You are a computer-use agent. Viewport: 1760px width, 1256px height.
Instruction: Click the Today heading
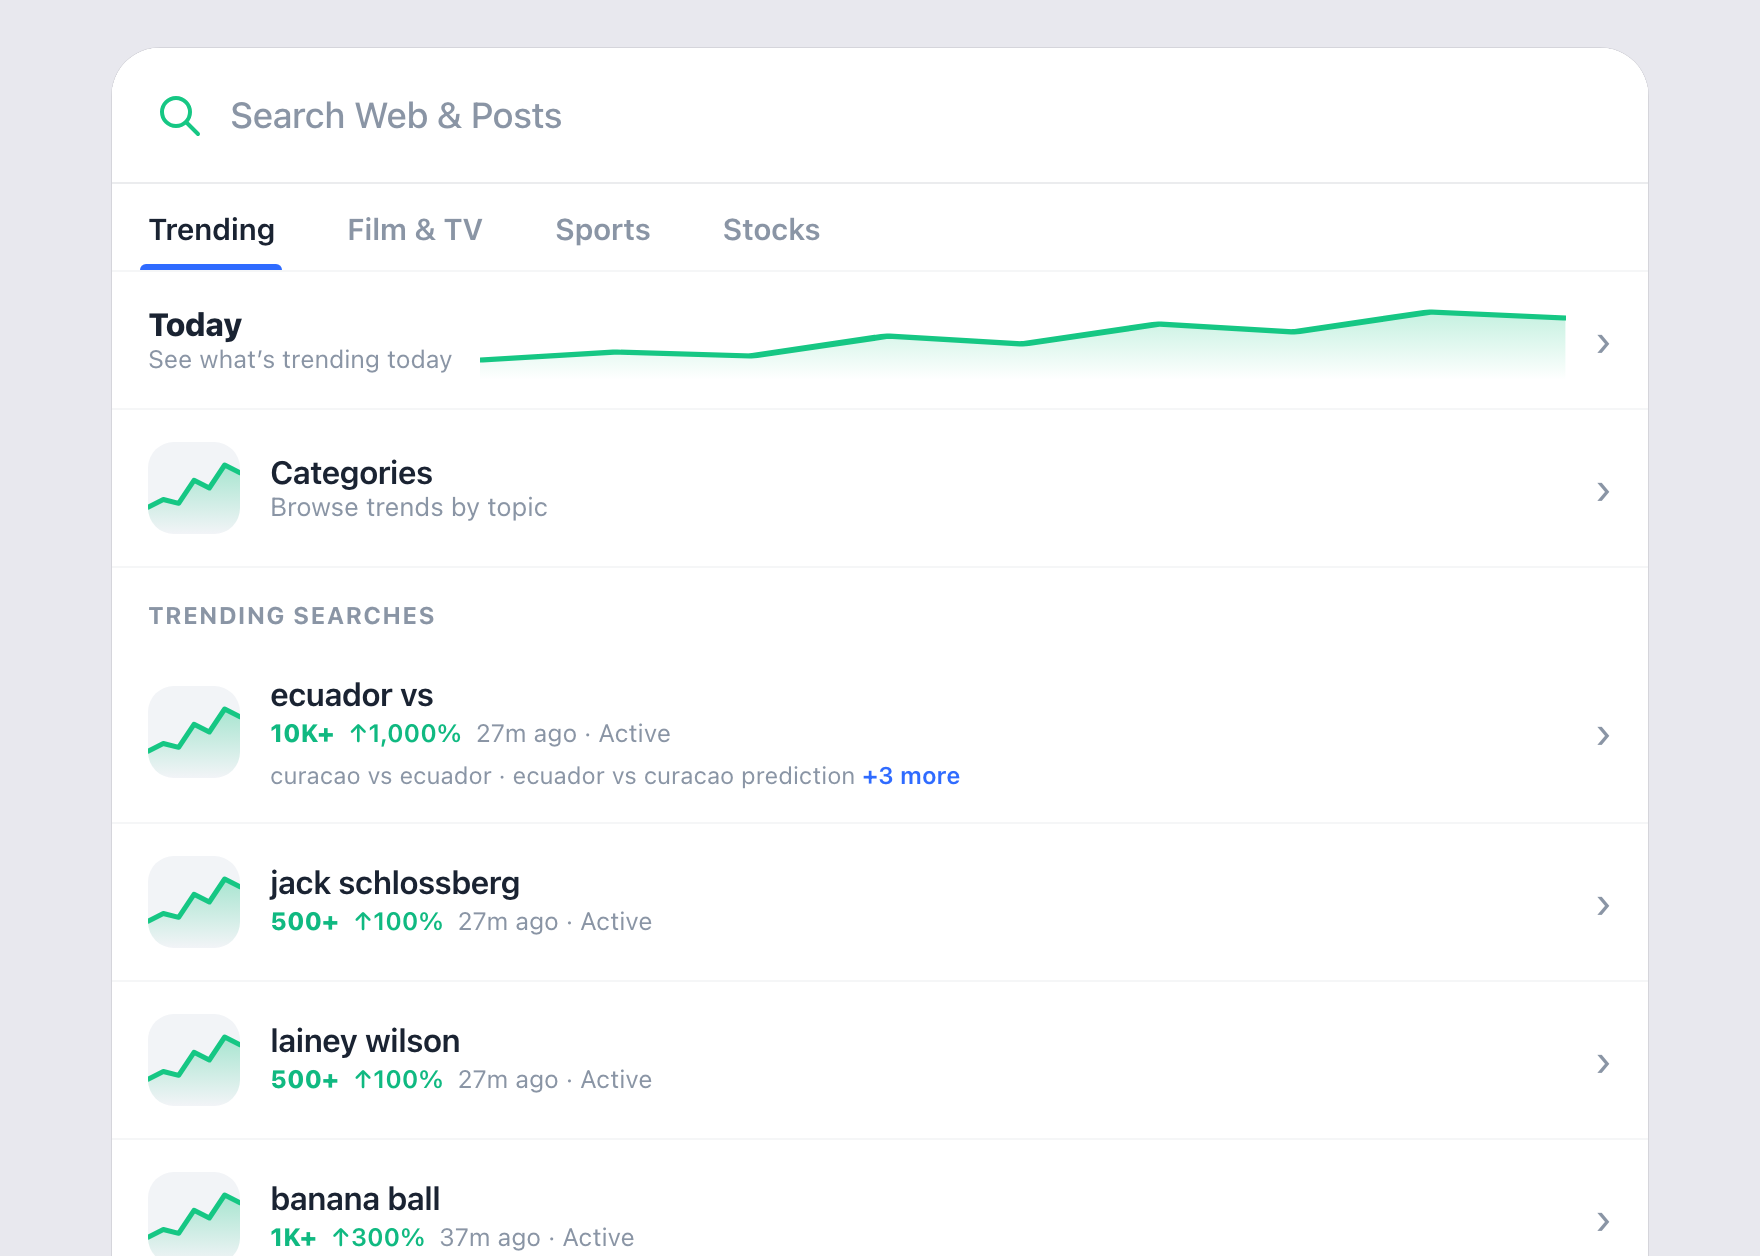click(x=195, y=325)
